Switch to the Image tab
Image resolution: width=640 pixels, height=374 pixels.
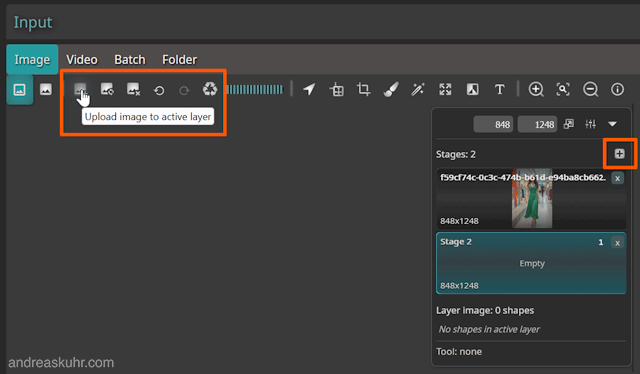click(x=32, y=60)
